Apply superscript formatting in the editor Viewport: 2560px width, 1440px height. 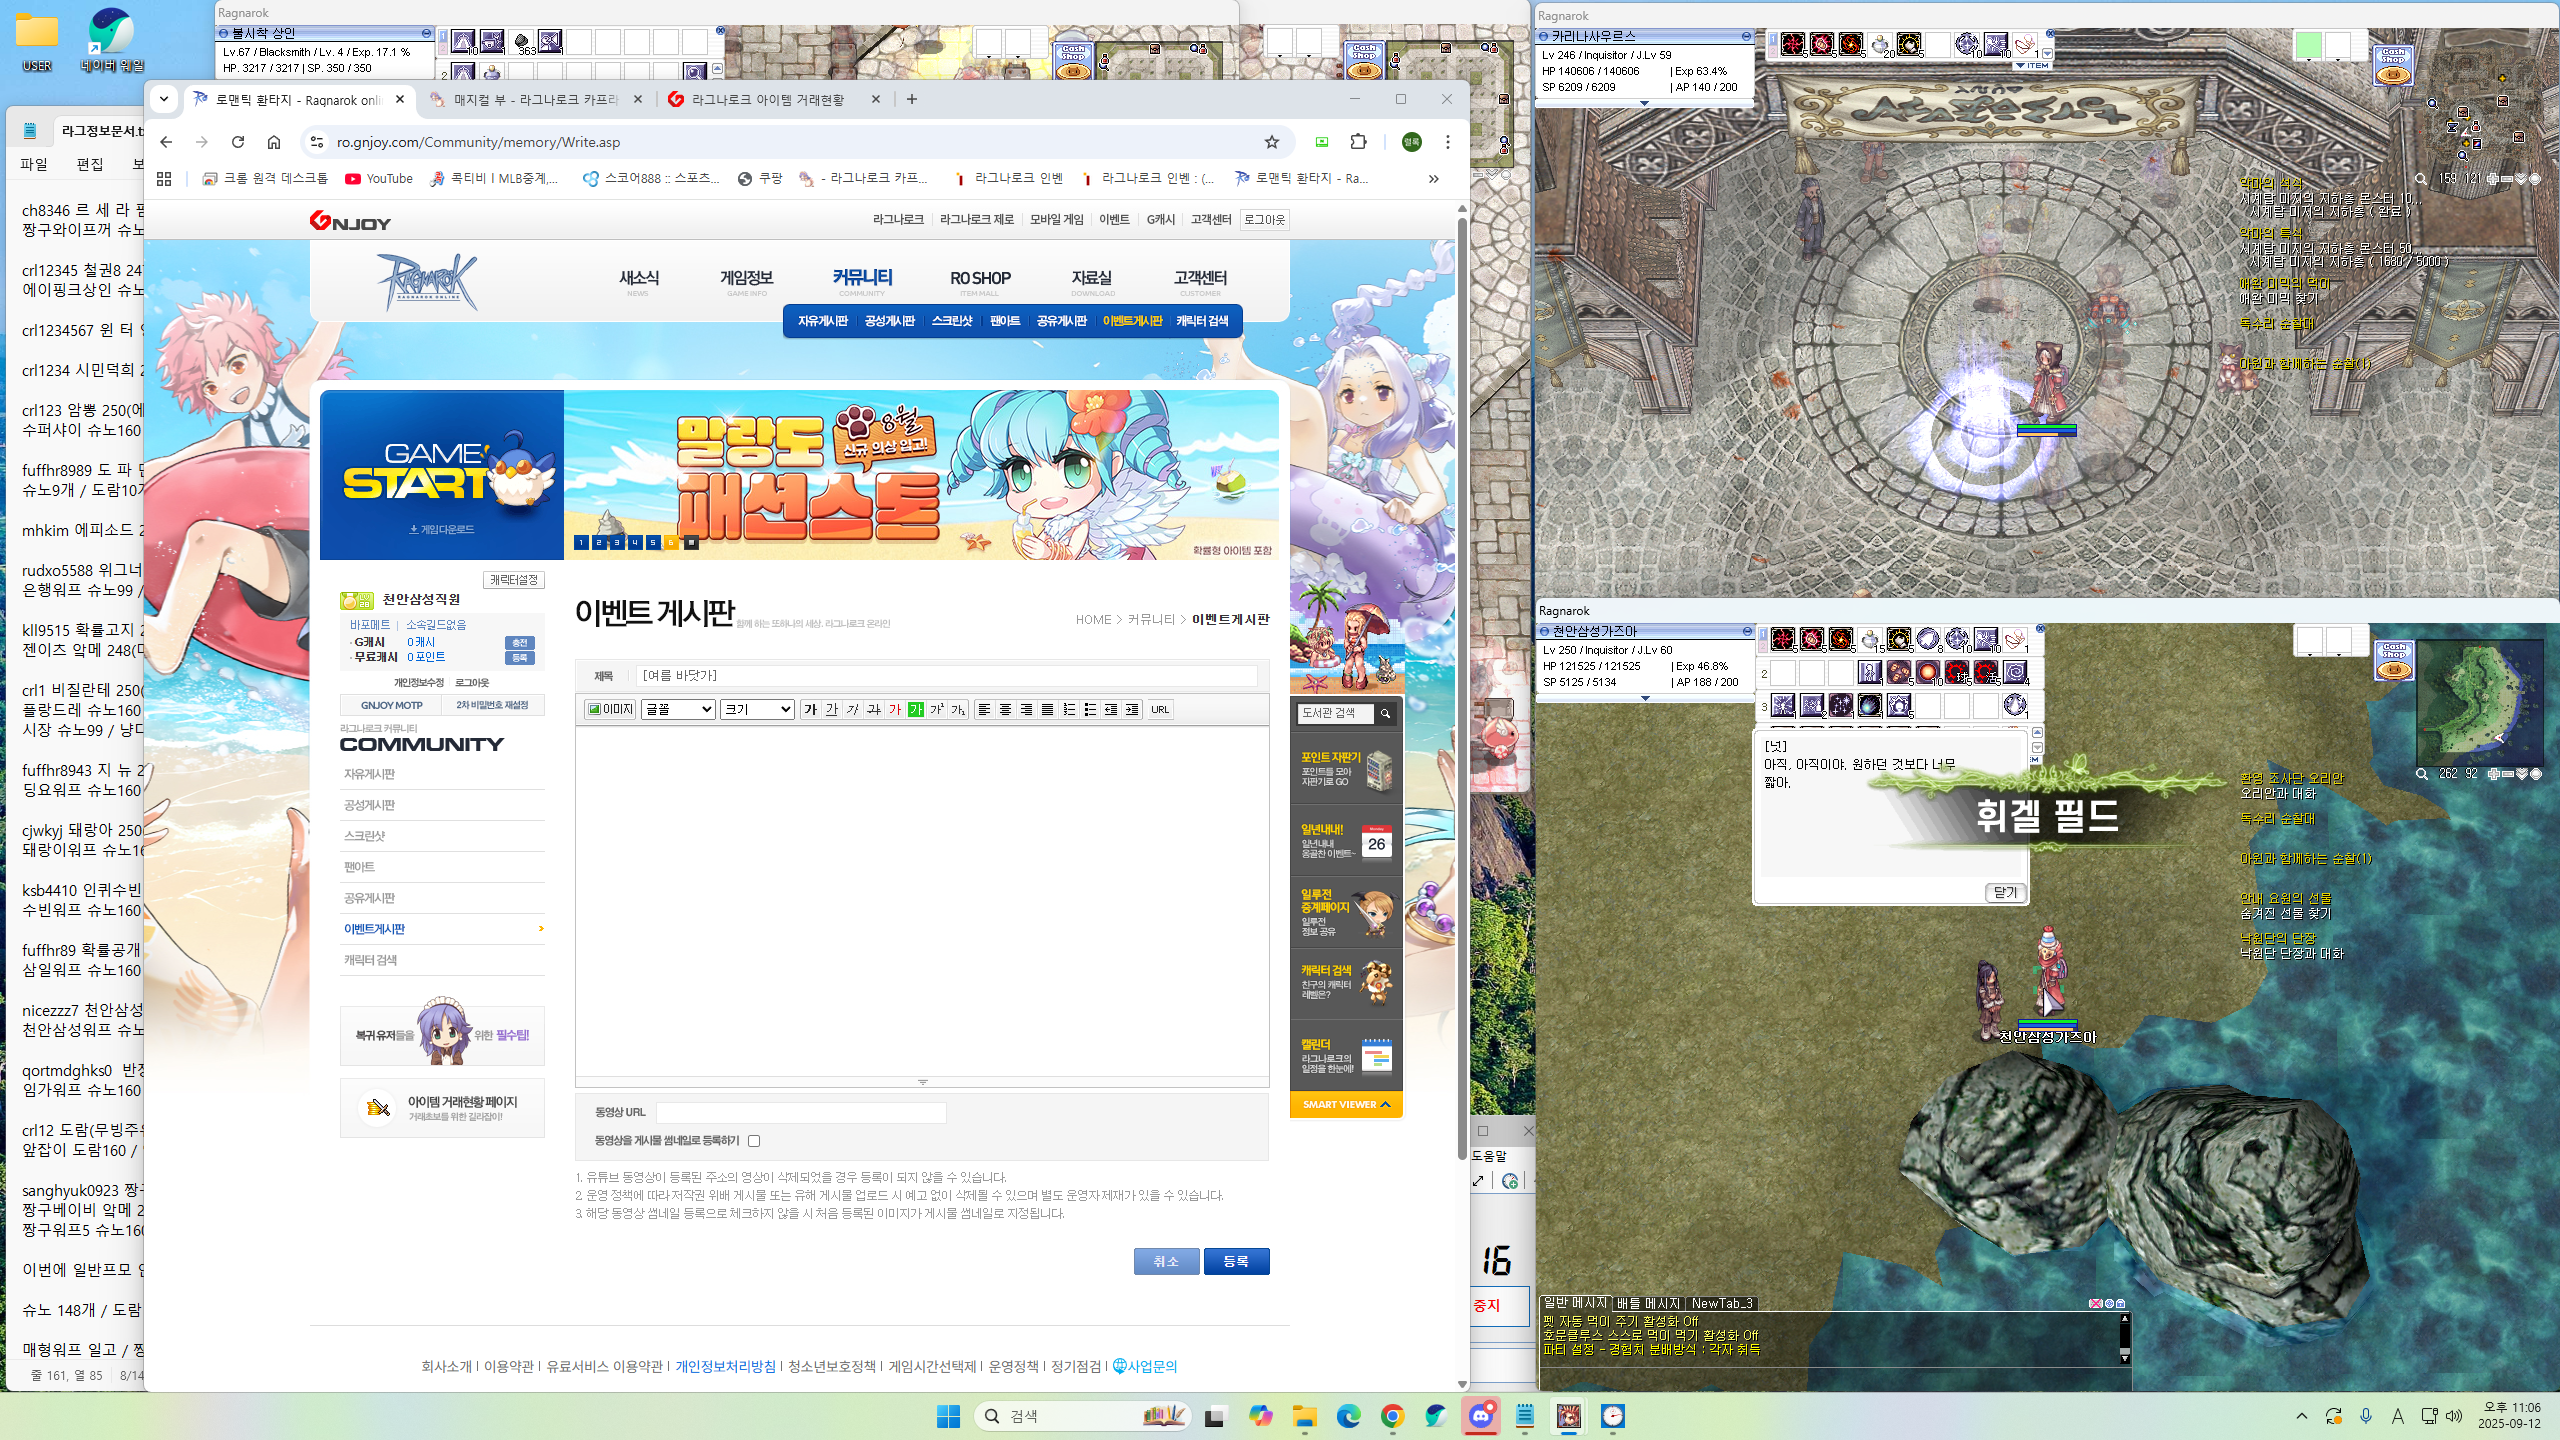point(936,709)
